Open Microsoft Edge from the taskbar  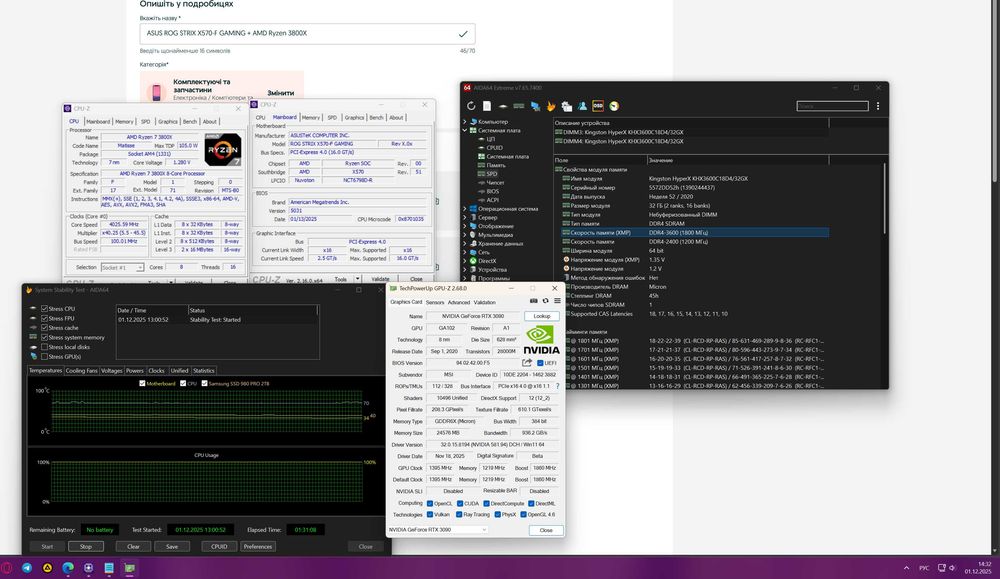68,568
